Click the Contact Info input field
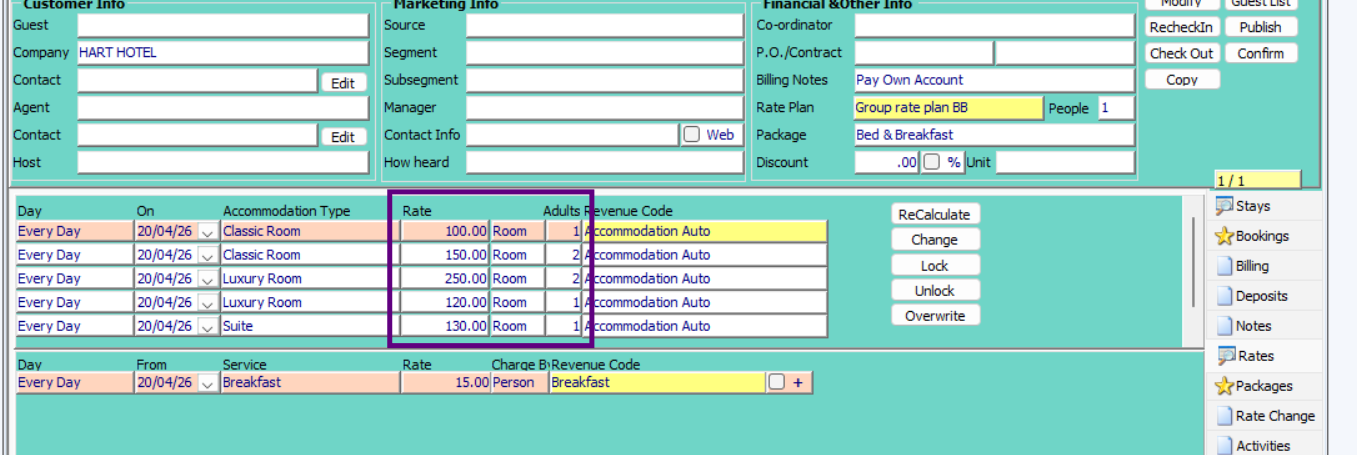Image resolution: width=1357 pixels, height=455 pixels. pyautogui.click(x=572, y=134)
